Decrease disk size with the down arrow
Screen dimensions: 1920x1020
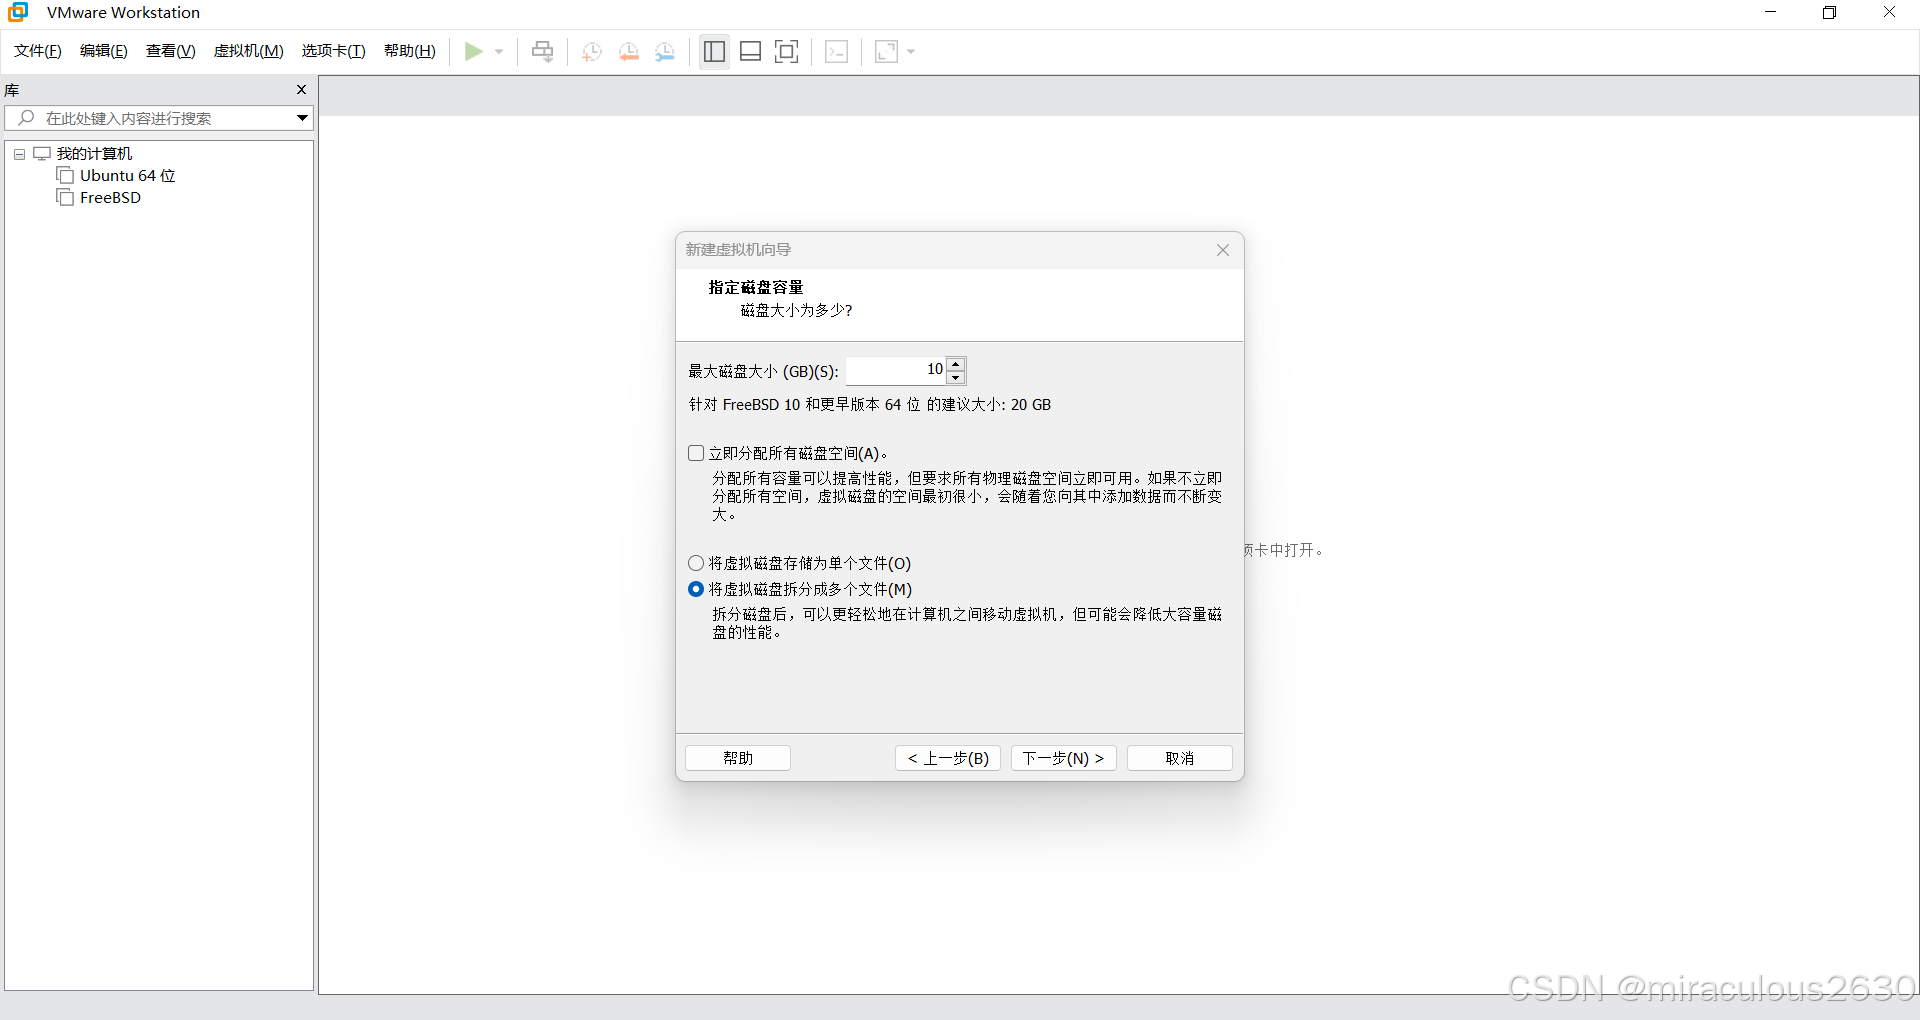956,378
